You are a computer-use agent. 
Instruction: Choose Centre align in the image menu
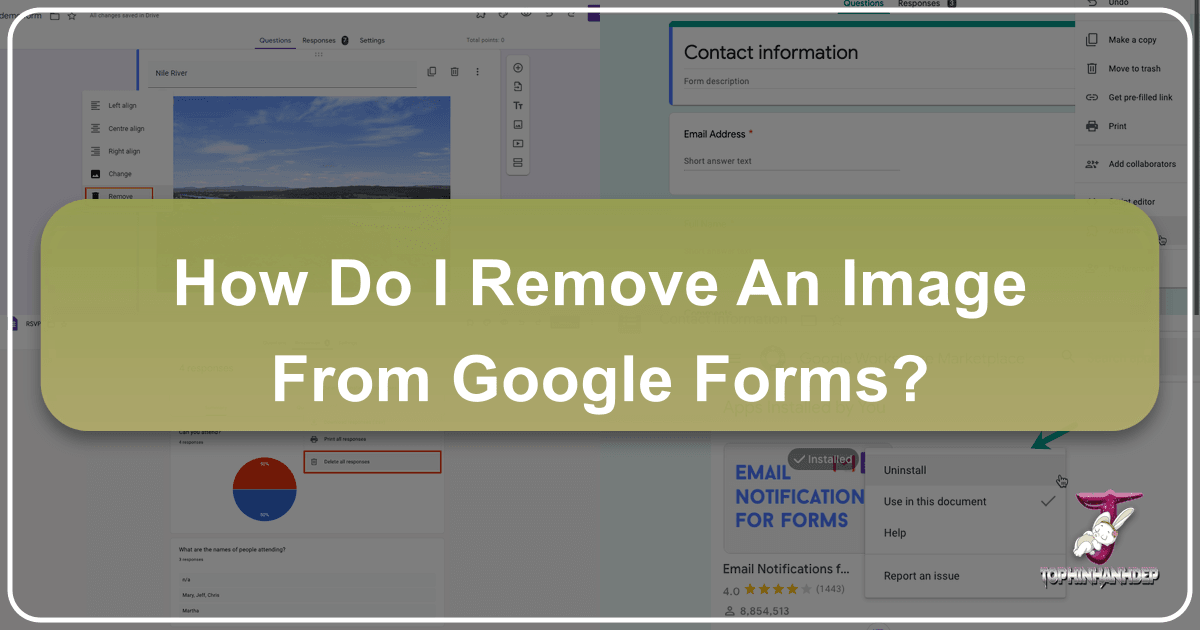[x=125, y=128]
